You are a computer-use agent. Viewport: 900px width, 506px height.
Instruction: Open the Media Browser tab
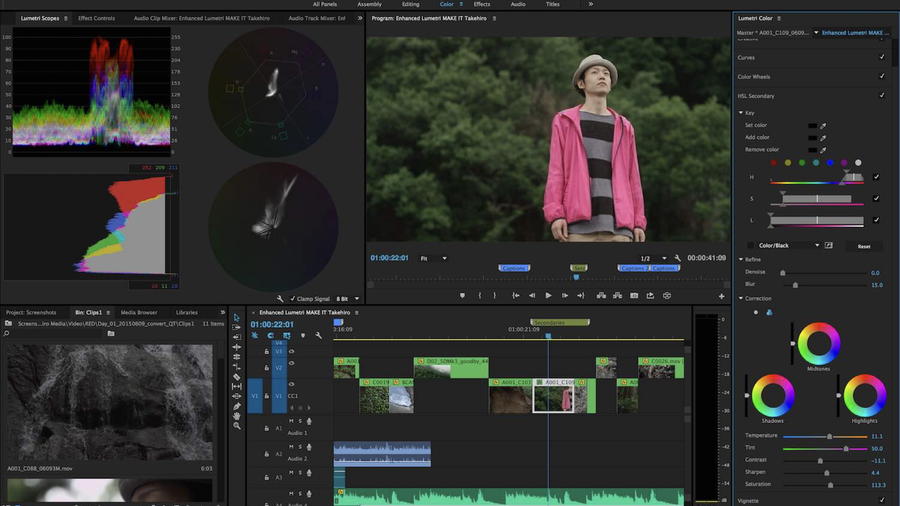pos(140,312)
